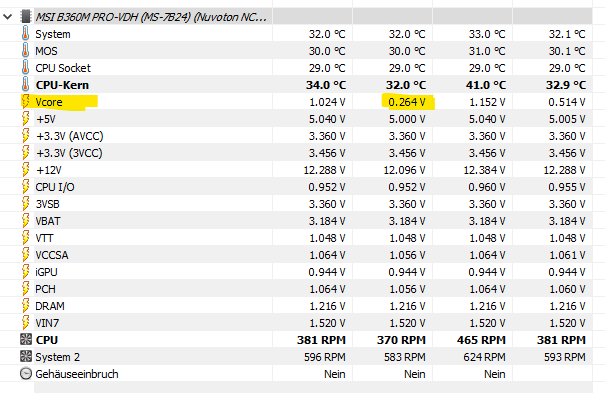This screenshot has height=393, width=605.
Task: Select the highlighted Vcore row label
Action: pyautogui.click(x=49, y=102)
